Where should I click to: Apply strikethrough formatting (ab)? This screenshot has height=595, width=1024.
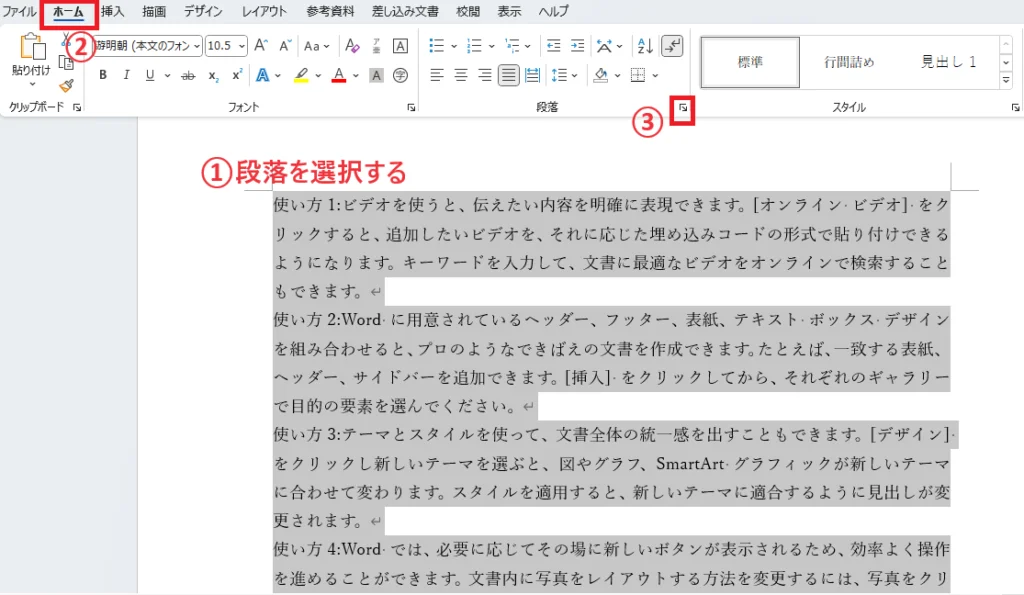(x=188, y=76)
